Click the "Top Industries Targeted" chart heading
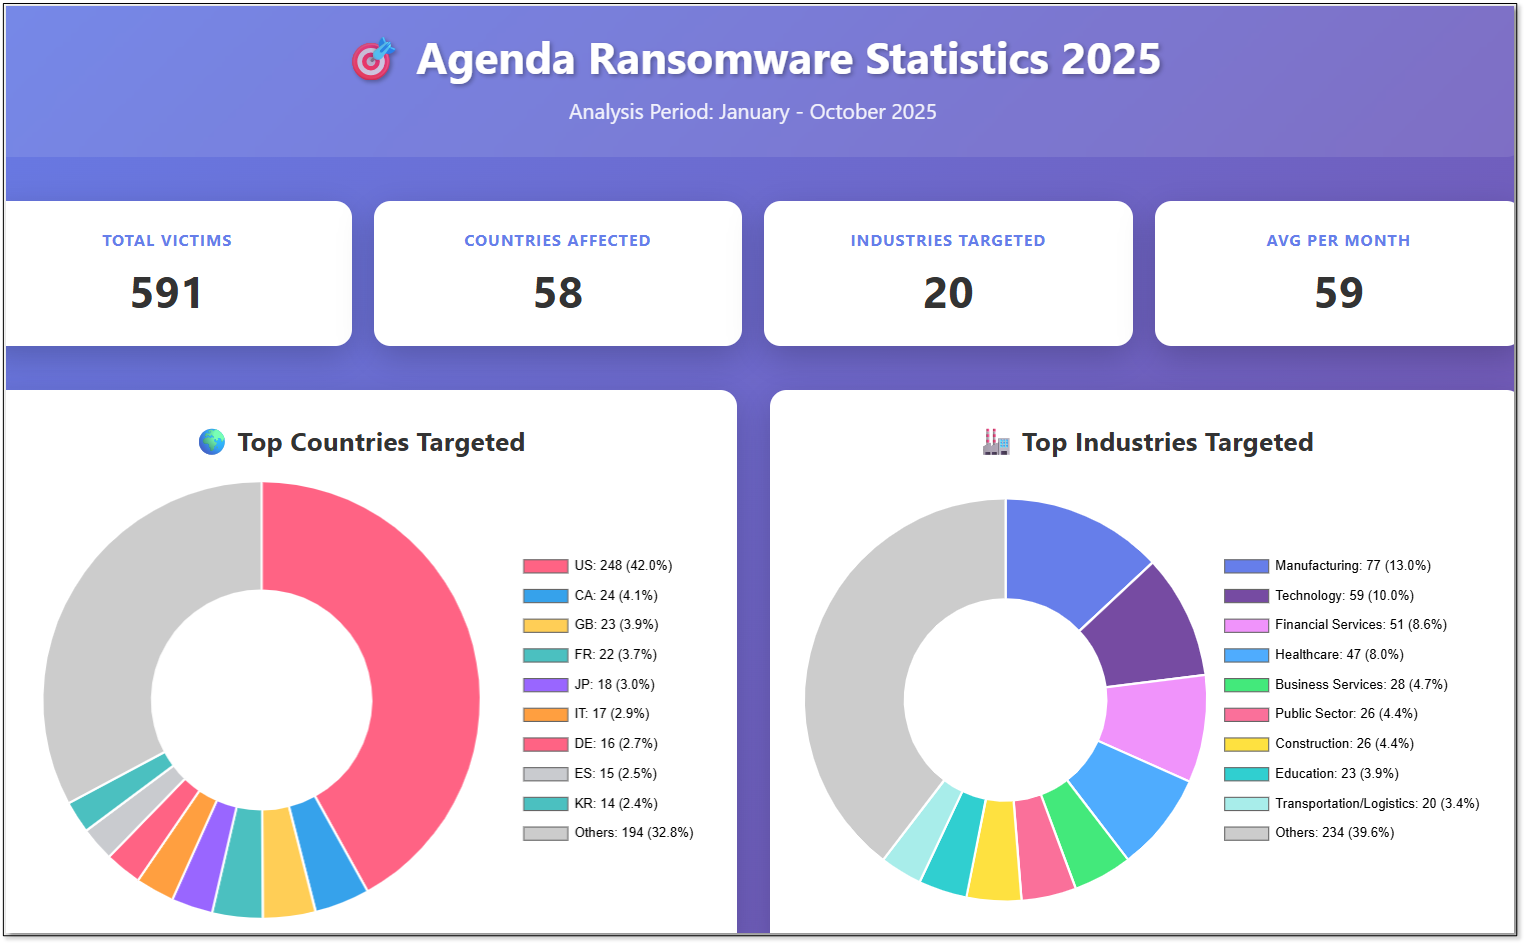The image size is (1526, 945). (x=1167, y=442)
